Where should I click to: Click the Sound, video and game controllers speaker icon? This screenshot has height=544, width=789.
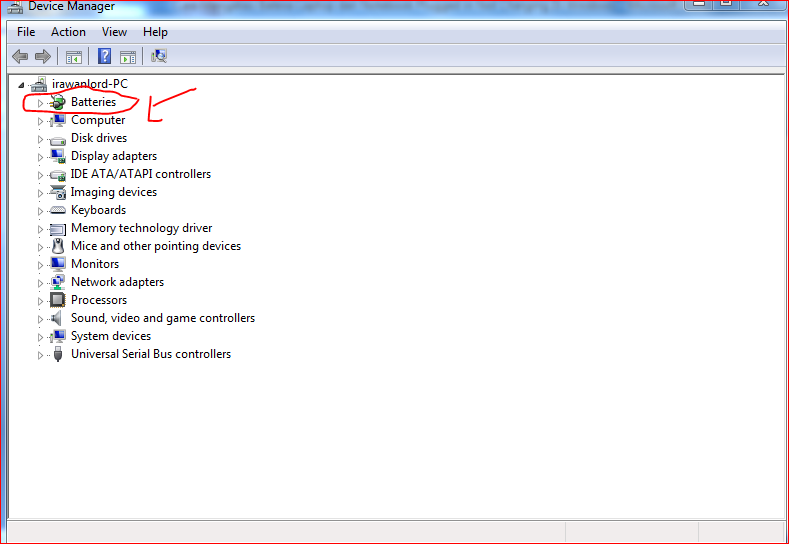57,318
